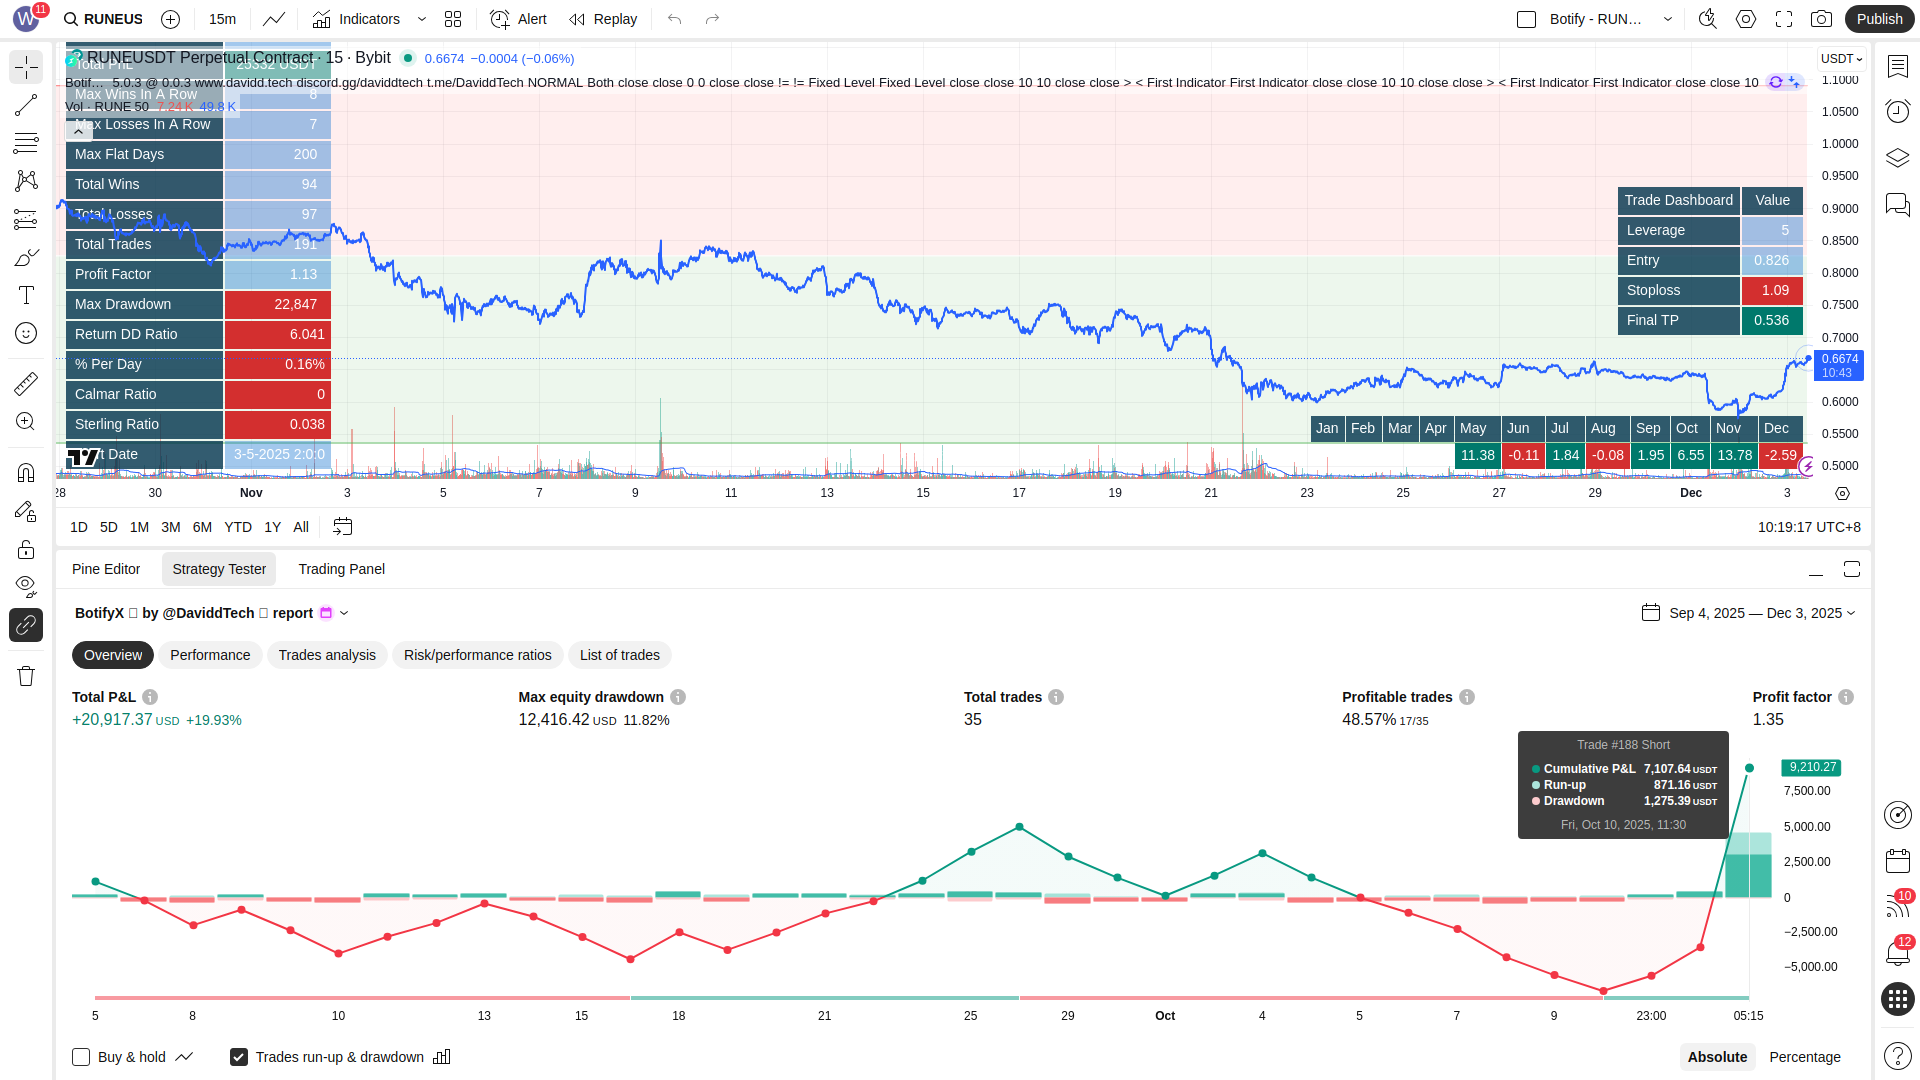Image resolution: width=1920 pixels, height=1080 pixels.
Task: Select the 3M time range
Action: tap(171, 527)
